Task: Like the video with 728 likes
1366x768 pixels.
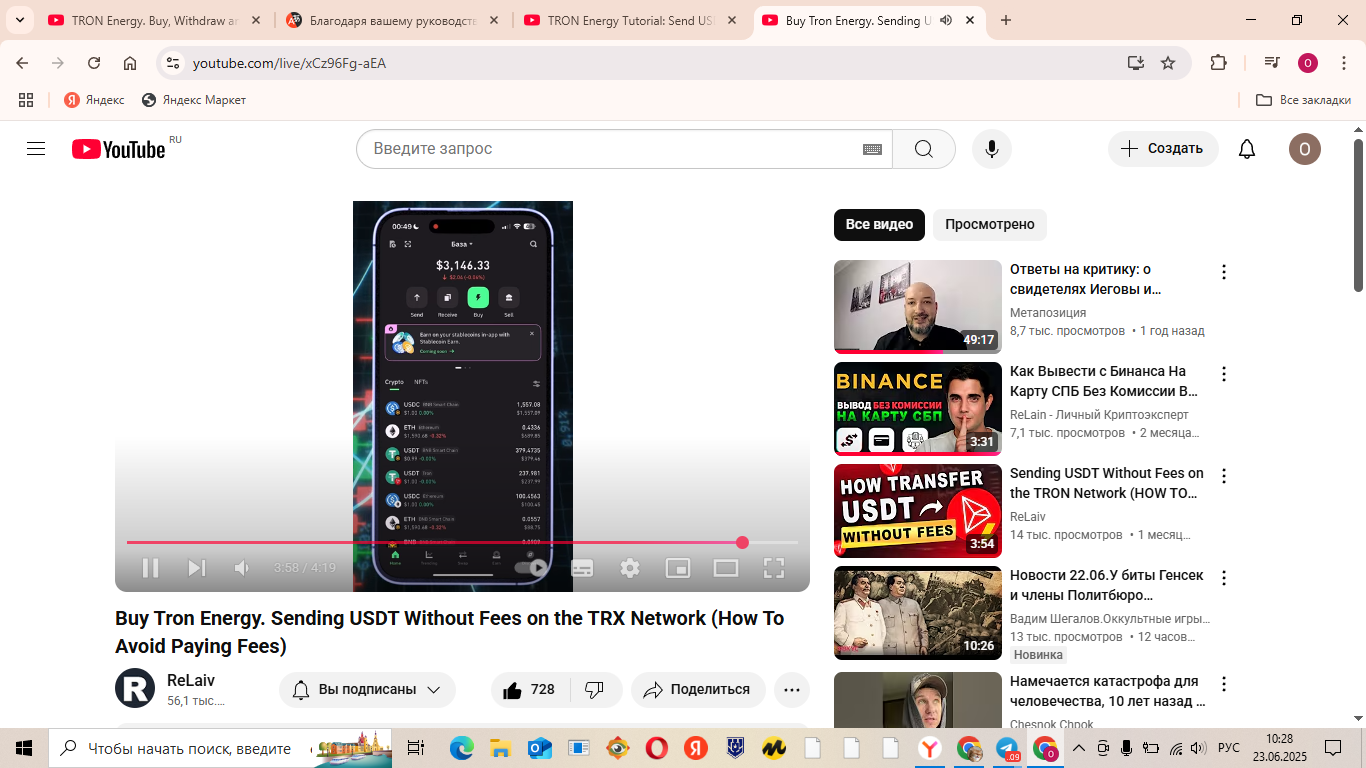Action: pos(530,690)
